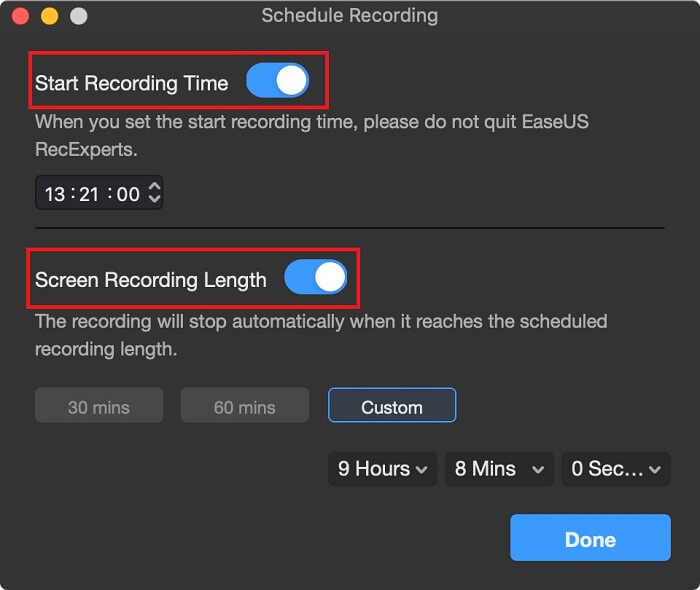
Task: Click the chevron beside 8 Mins
Action: (538, 470)
